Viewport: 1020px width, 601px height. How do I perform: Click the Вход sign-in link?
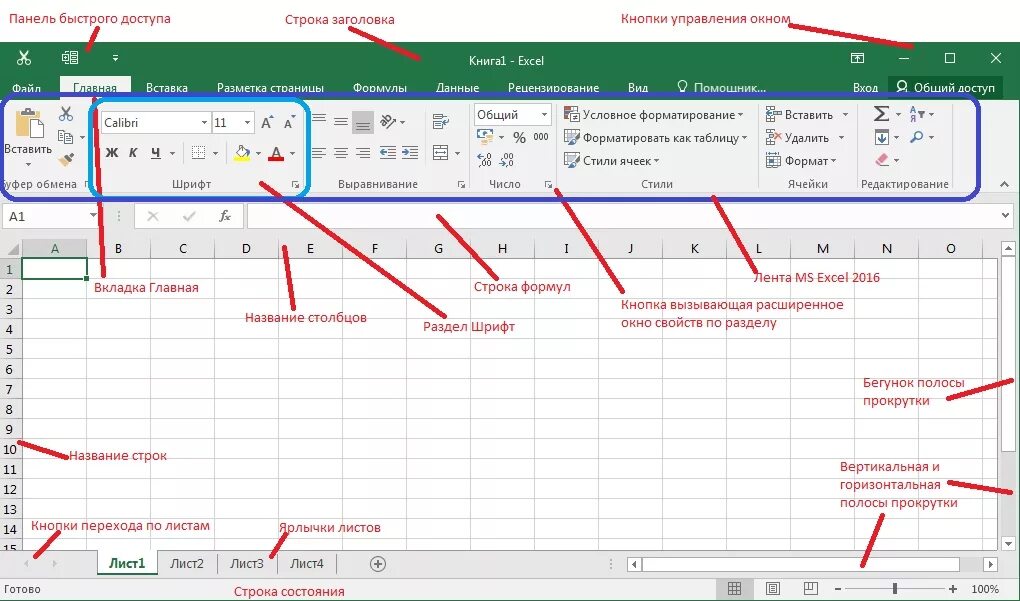pos(865,88)
